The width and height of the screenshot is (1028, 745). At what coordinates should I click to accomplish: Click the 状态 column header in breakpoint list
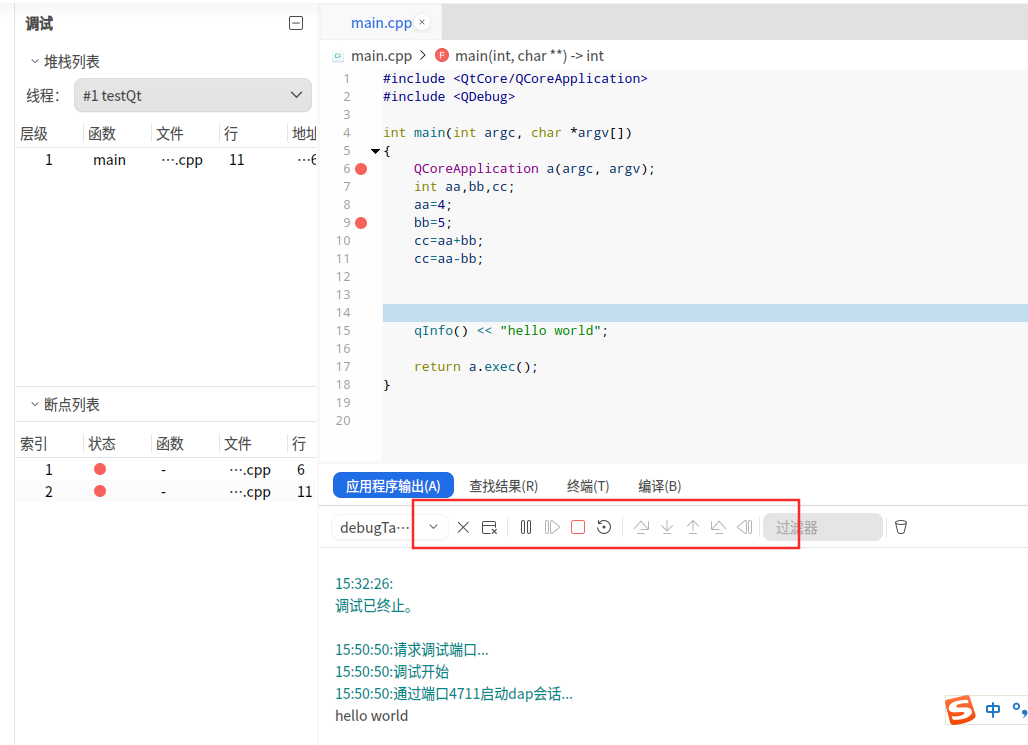(x=102, y=444)
